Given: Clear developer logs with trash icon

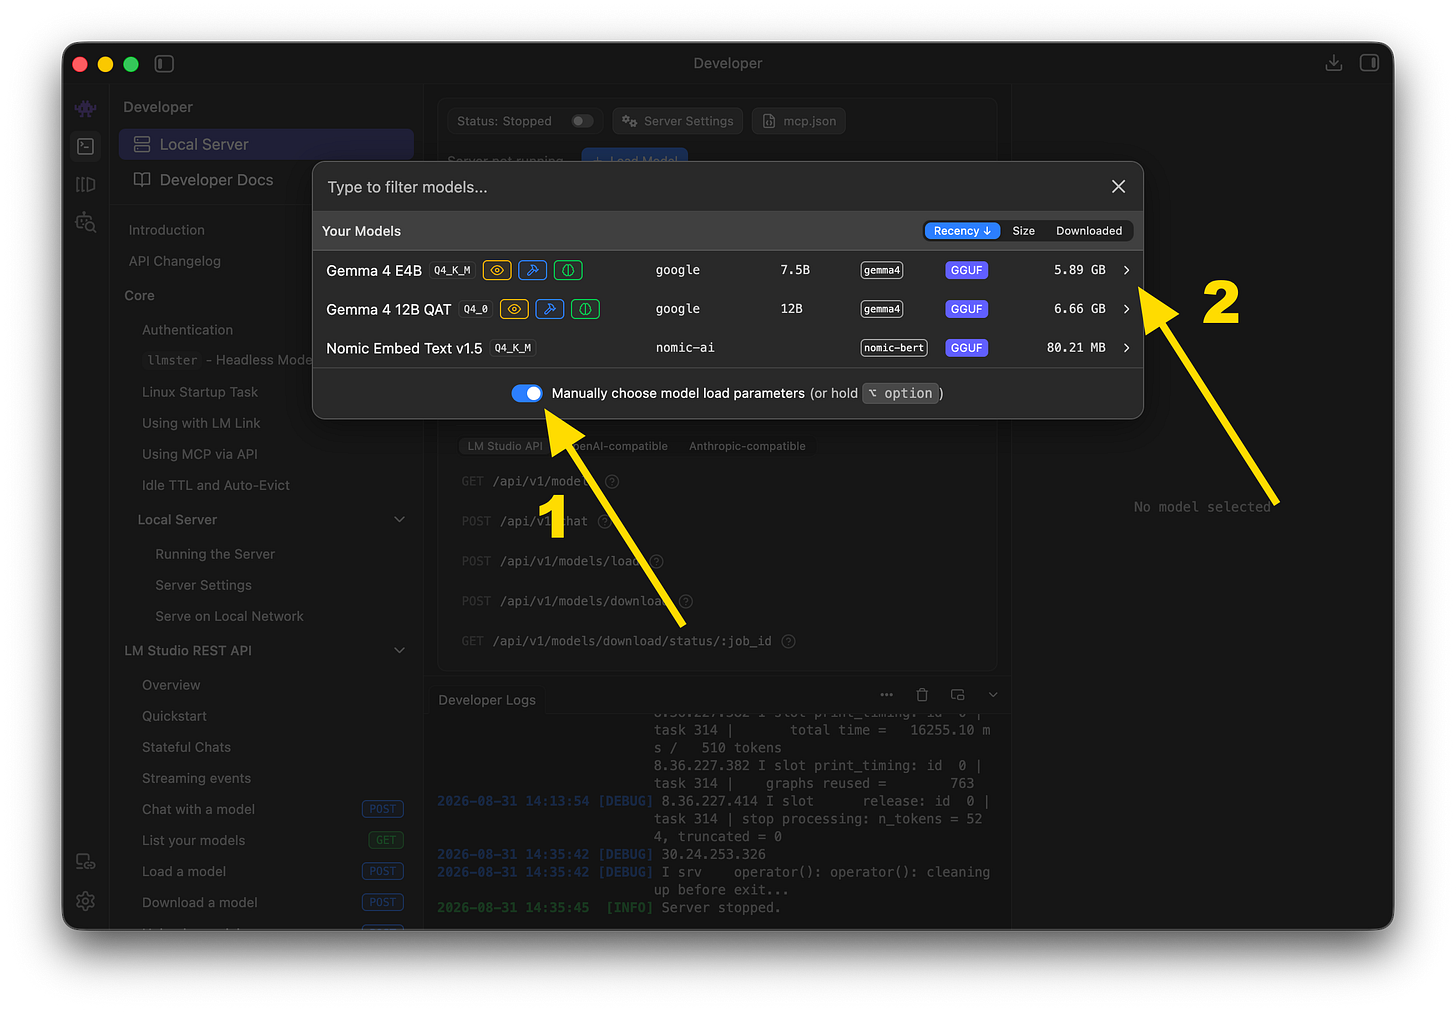Looking at the screenshot, I should [922, 695].
